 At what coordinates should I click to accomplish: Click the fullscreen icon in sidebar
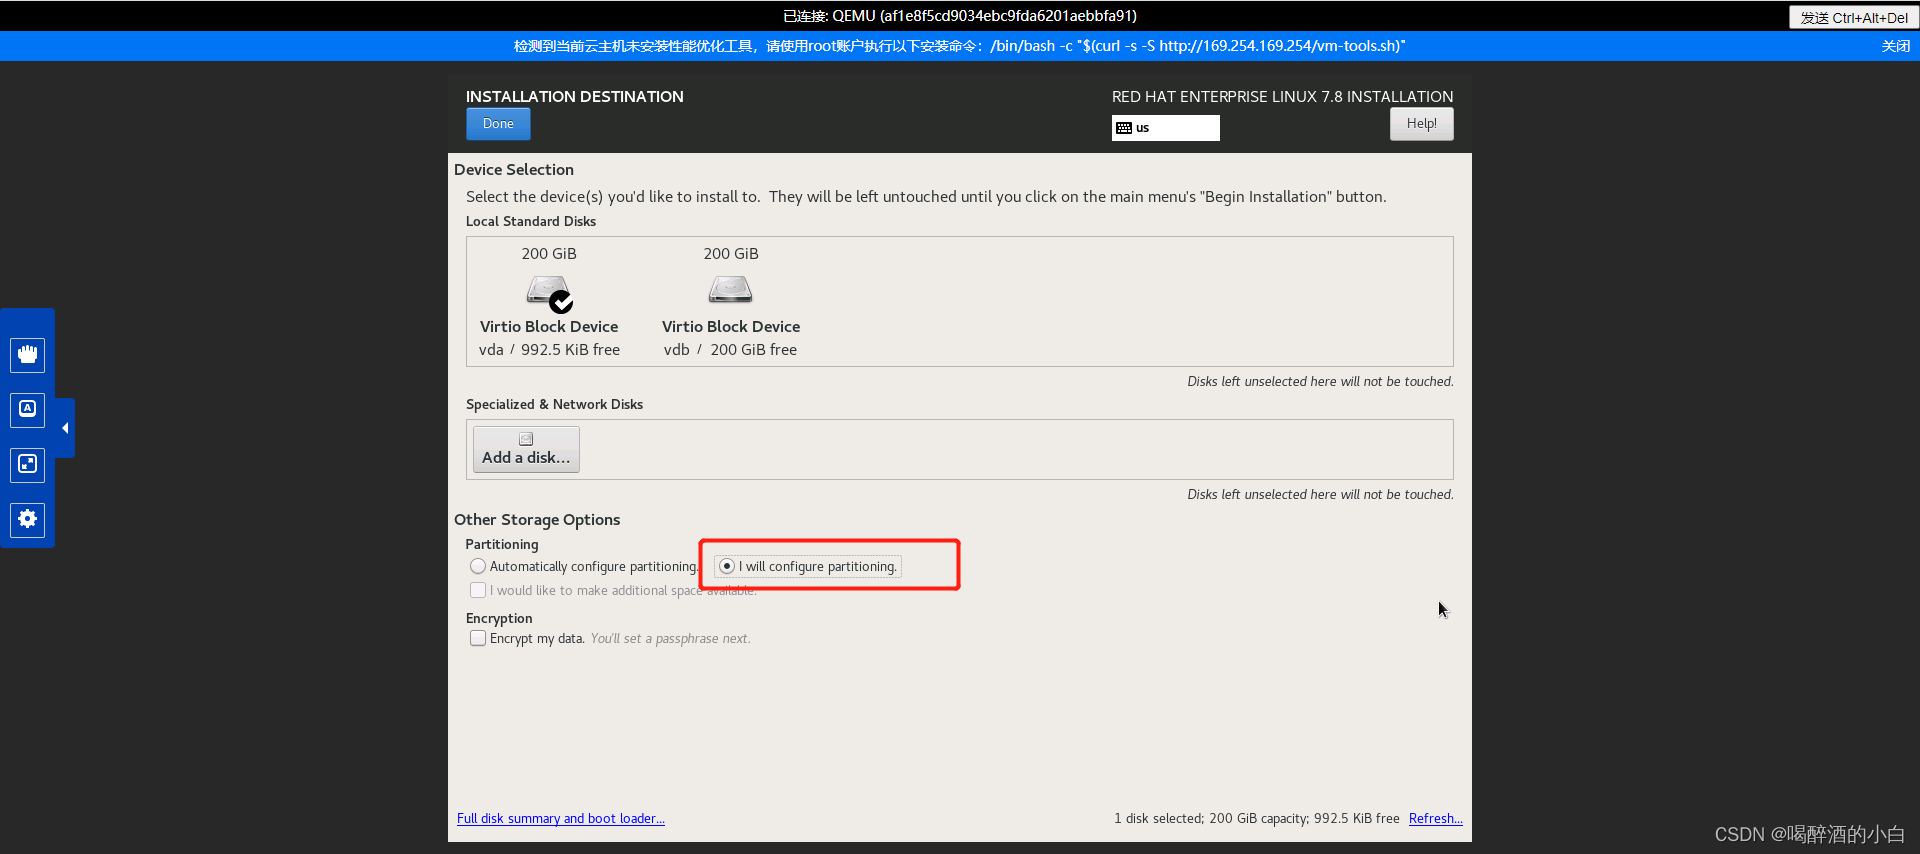(x=28, y=464)
